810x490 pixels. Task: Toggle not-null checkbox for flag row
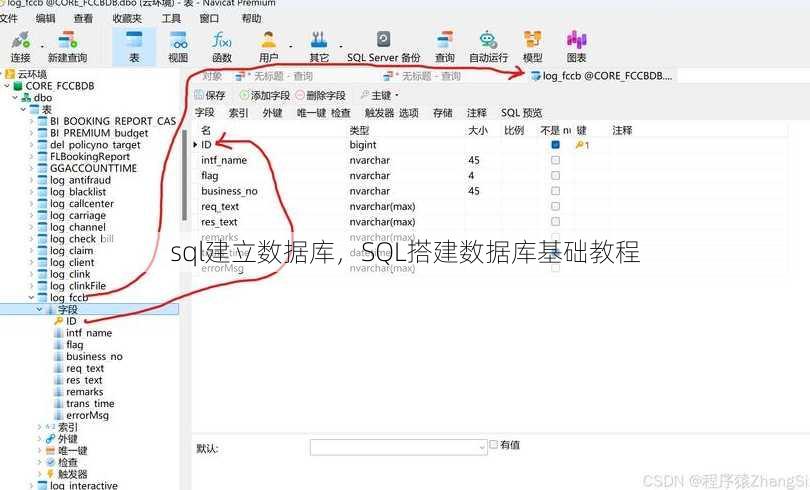(555, 176)
